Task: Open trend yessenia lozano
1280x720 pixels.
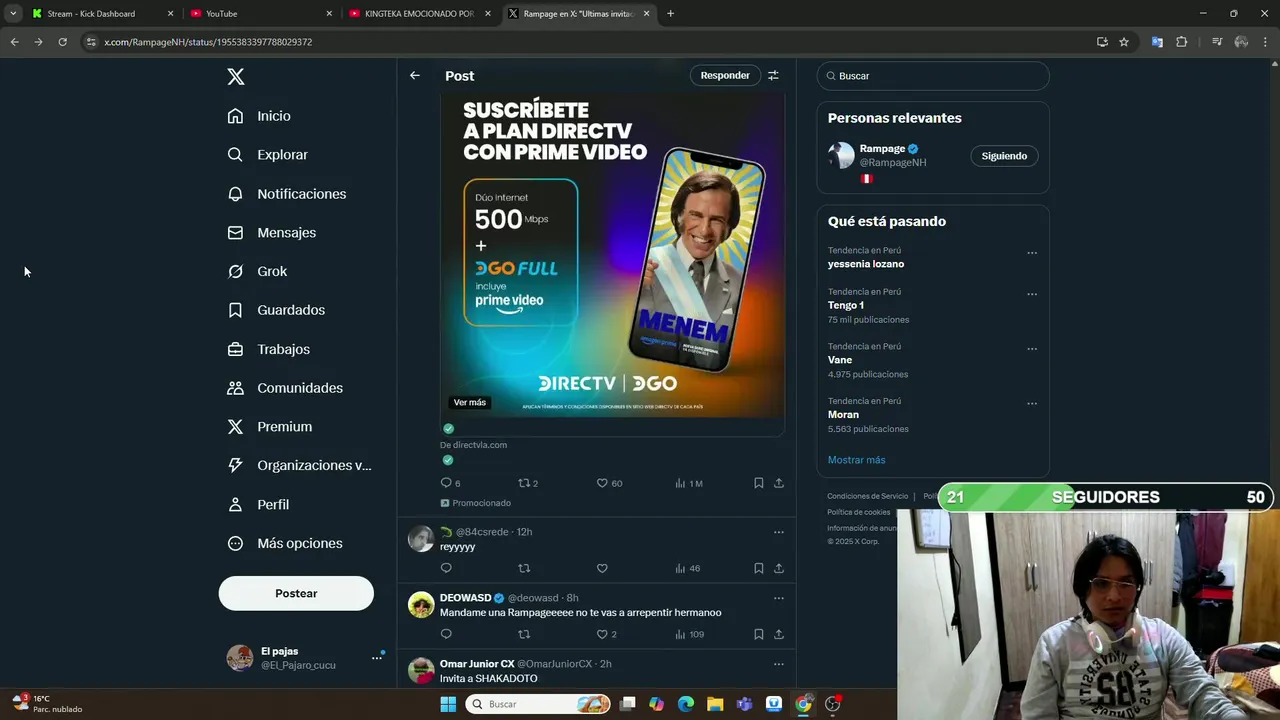Action: (866, 264)
